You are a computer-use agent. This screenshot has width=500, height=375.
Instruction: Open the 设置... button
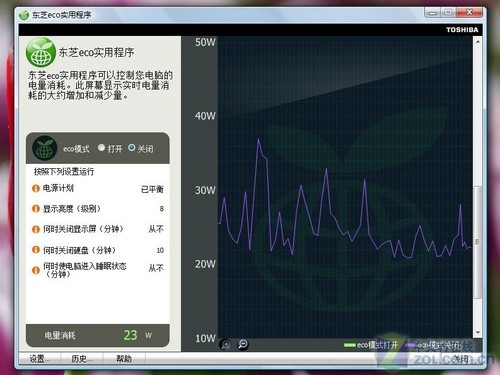click(39, 359)
